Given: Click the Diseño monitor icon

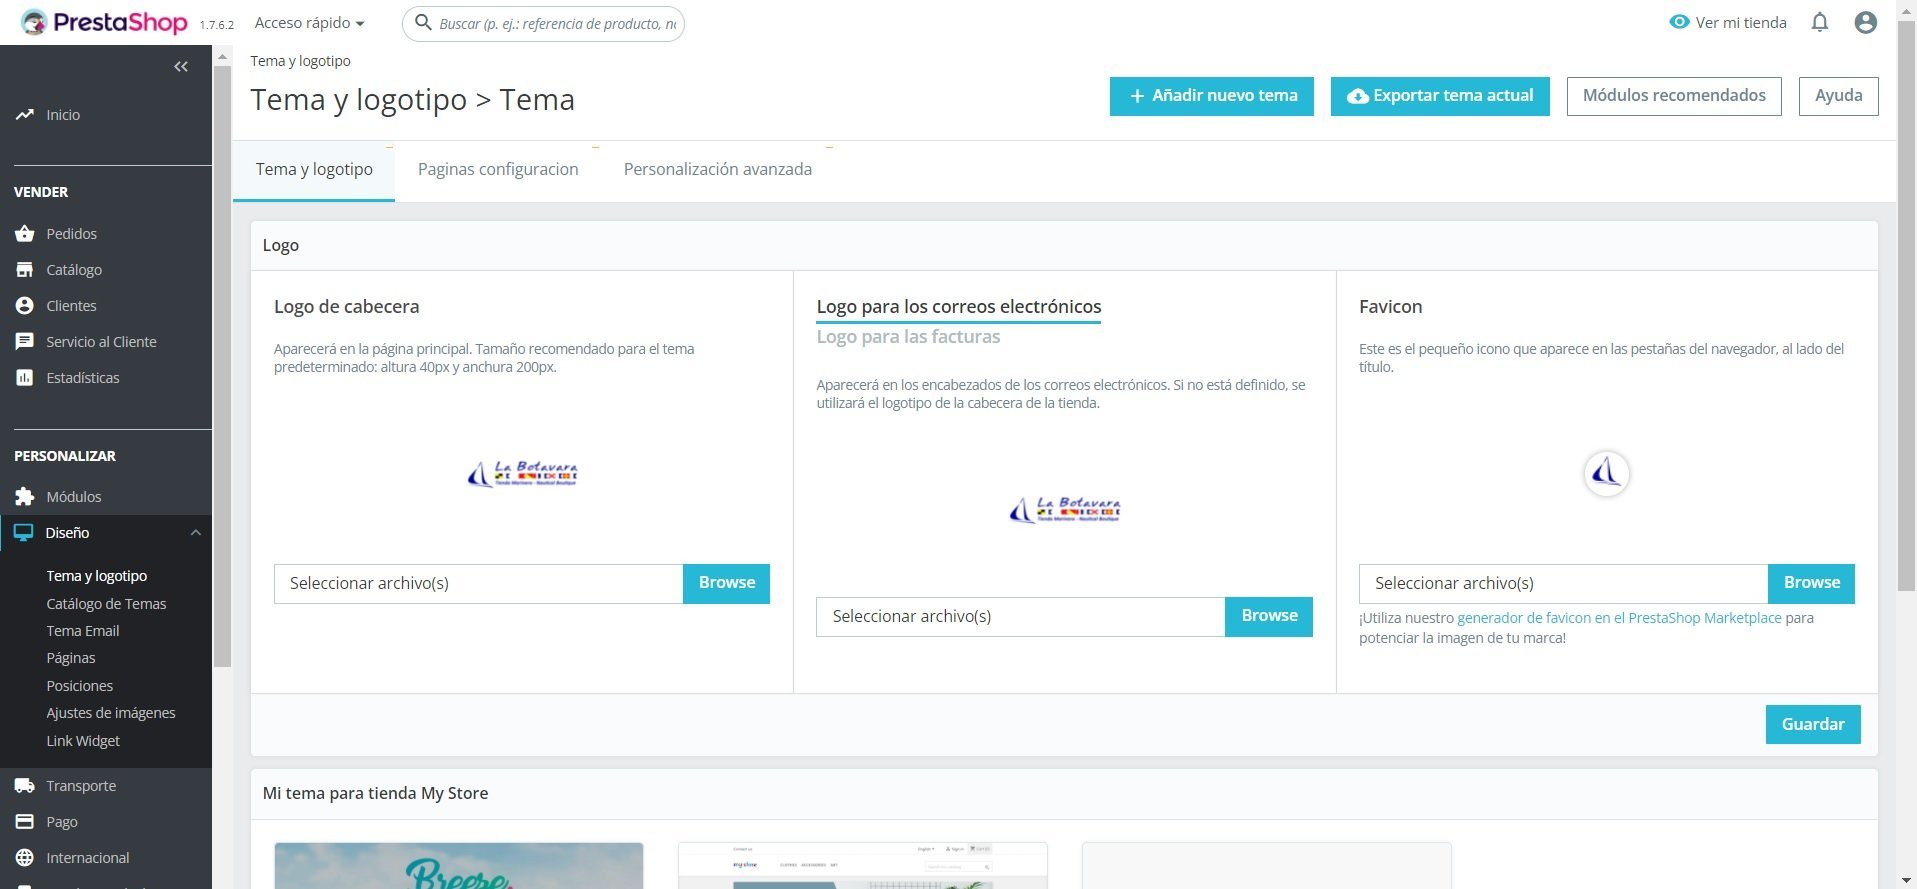Looking at the screenshot, I should pyautogui.click(x=24, y=533).
